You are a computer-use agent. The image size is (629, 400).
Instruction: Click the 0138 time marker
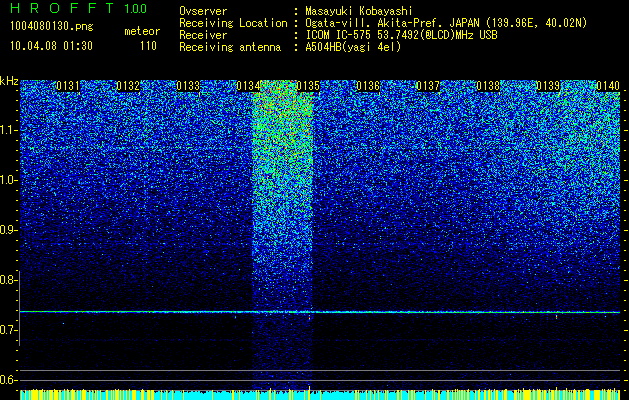click(x=488, y=86)
